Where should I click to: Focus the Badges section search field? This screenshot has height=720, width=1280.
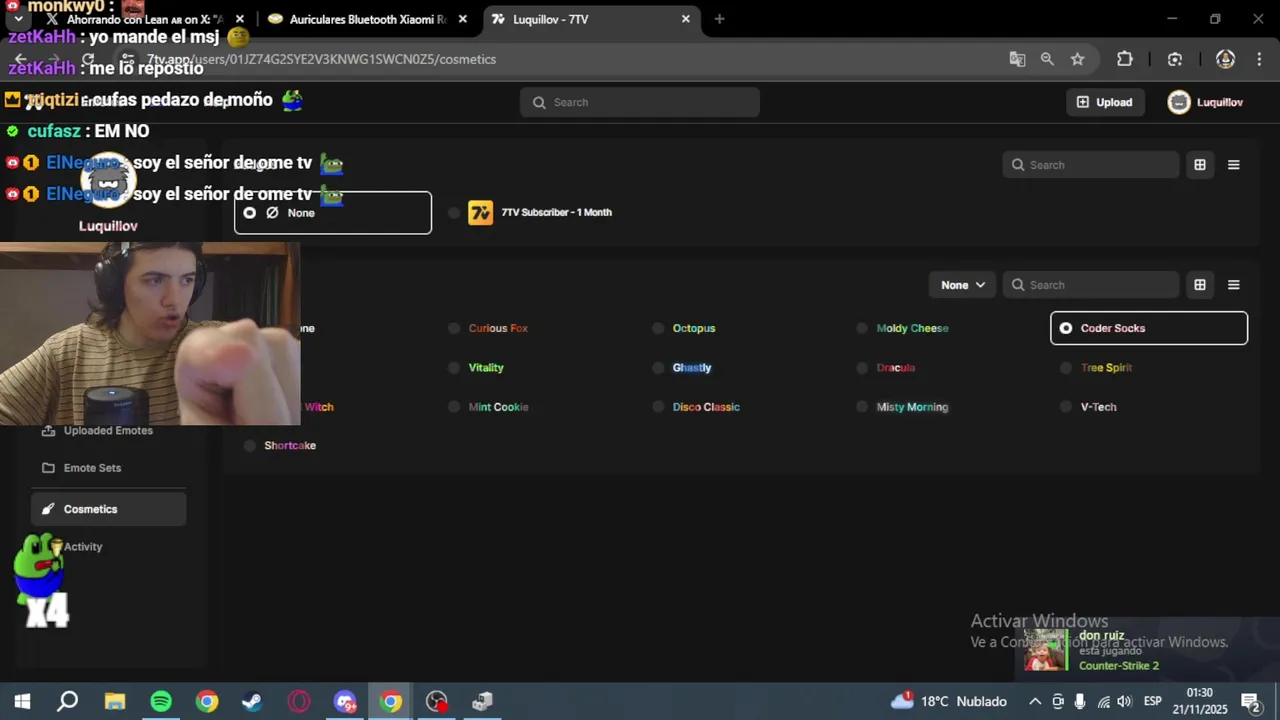1091,165
